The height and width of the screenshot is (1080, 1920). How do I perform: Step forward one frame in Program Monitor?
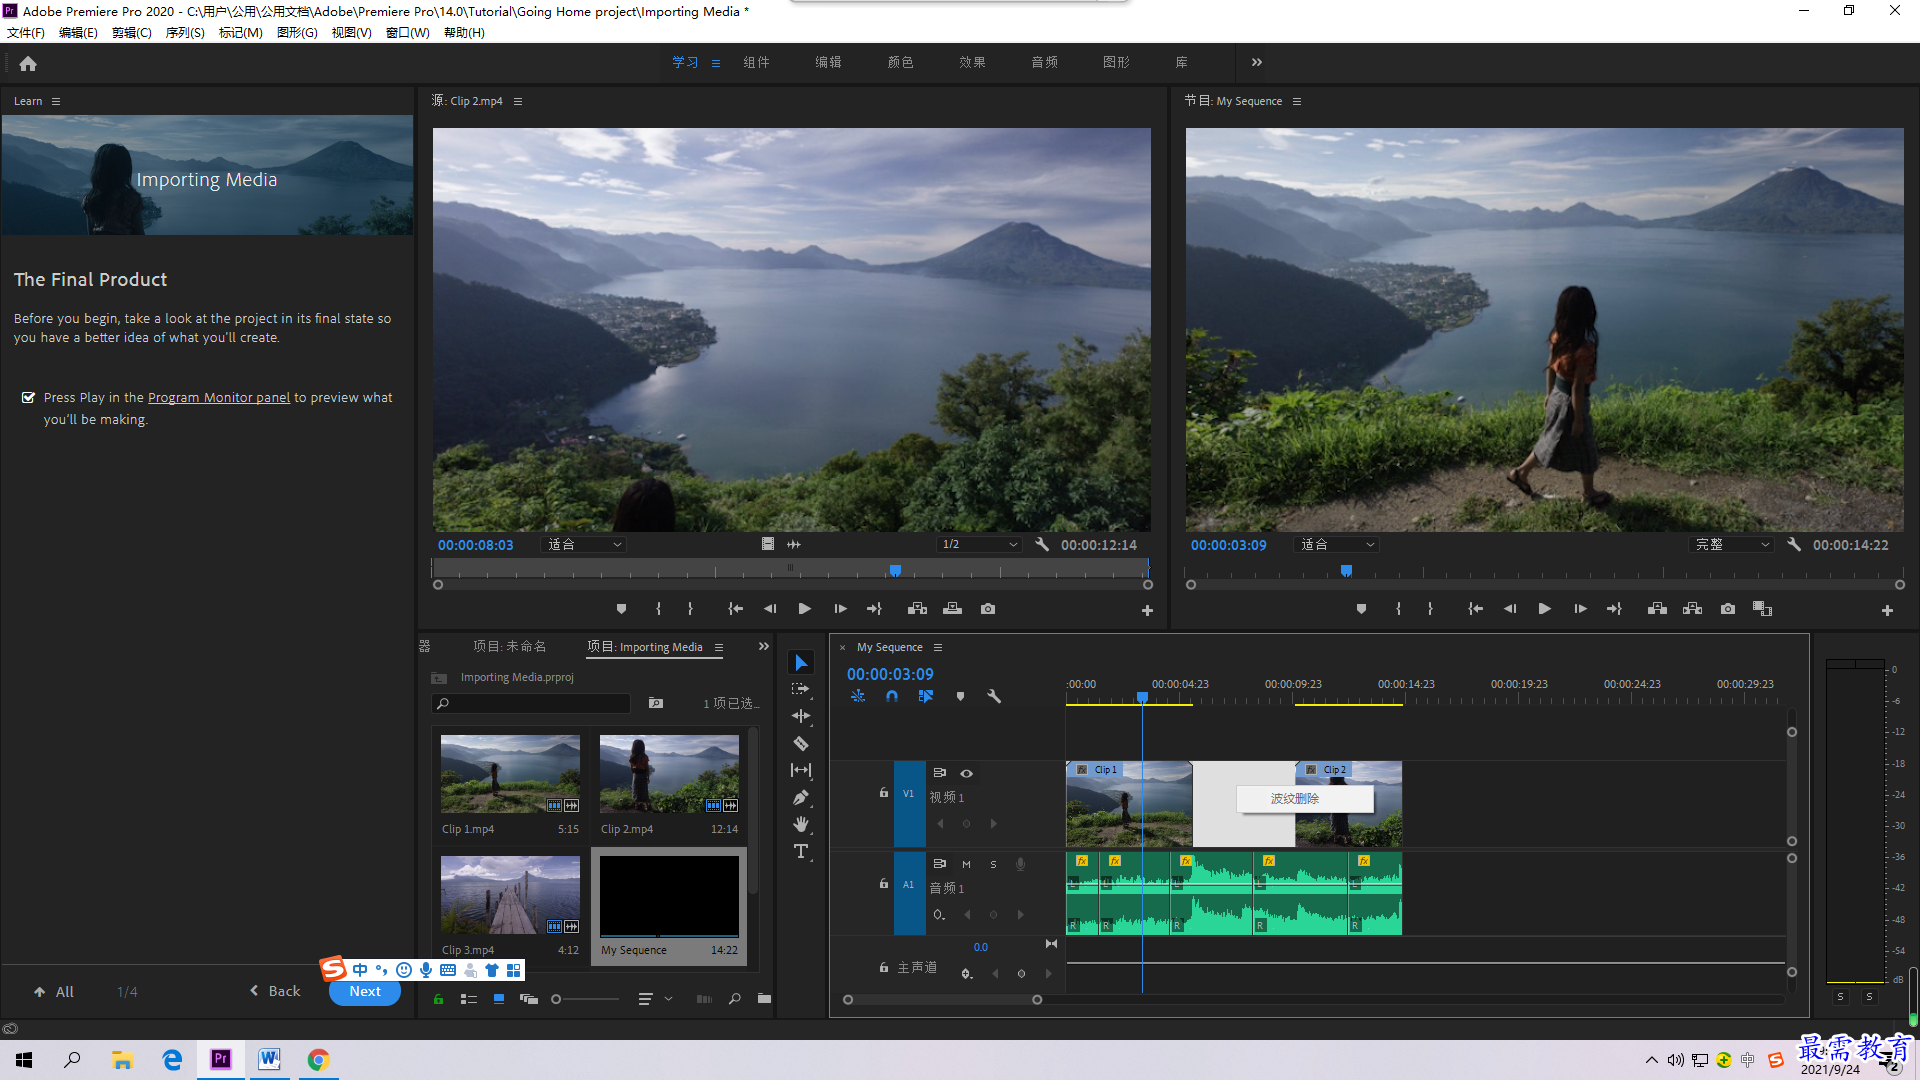pos(1580,609)
